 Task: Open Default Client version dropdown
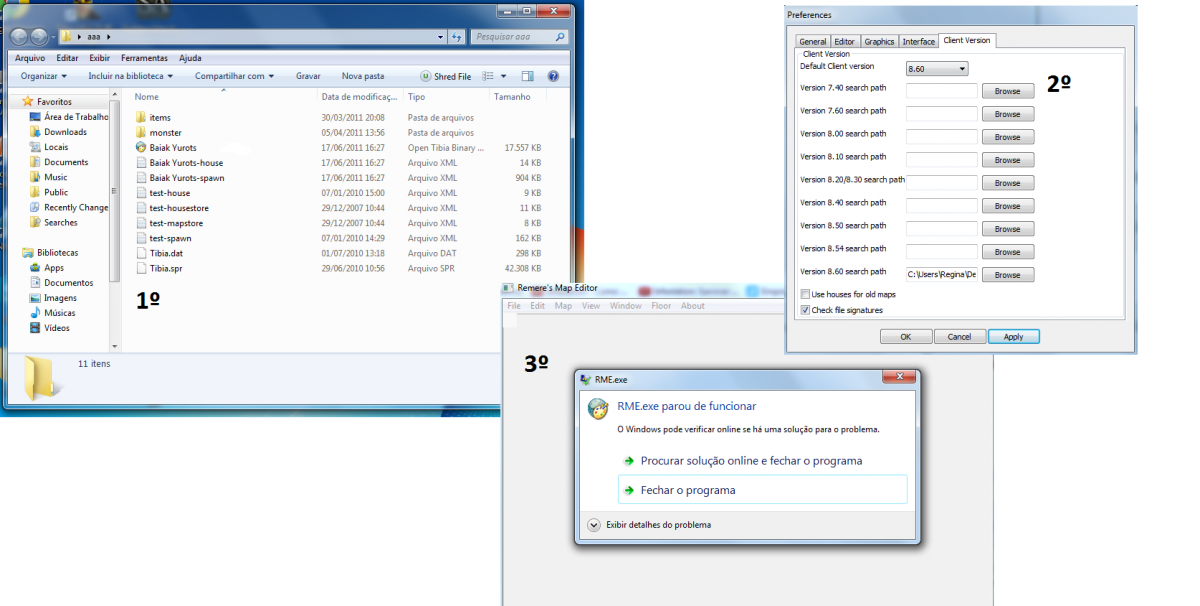click(x=937, y=68)
